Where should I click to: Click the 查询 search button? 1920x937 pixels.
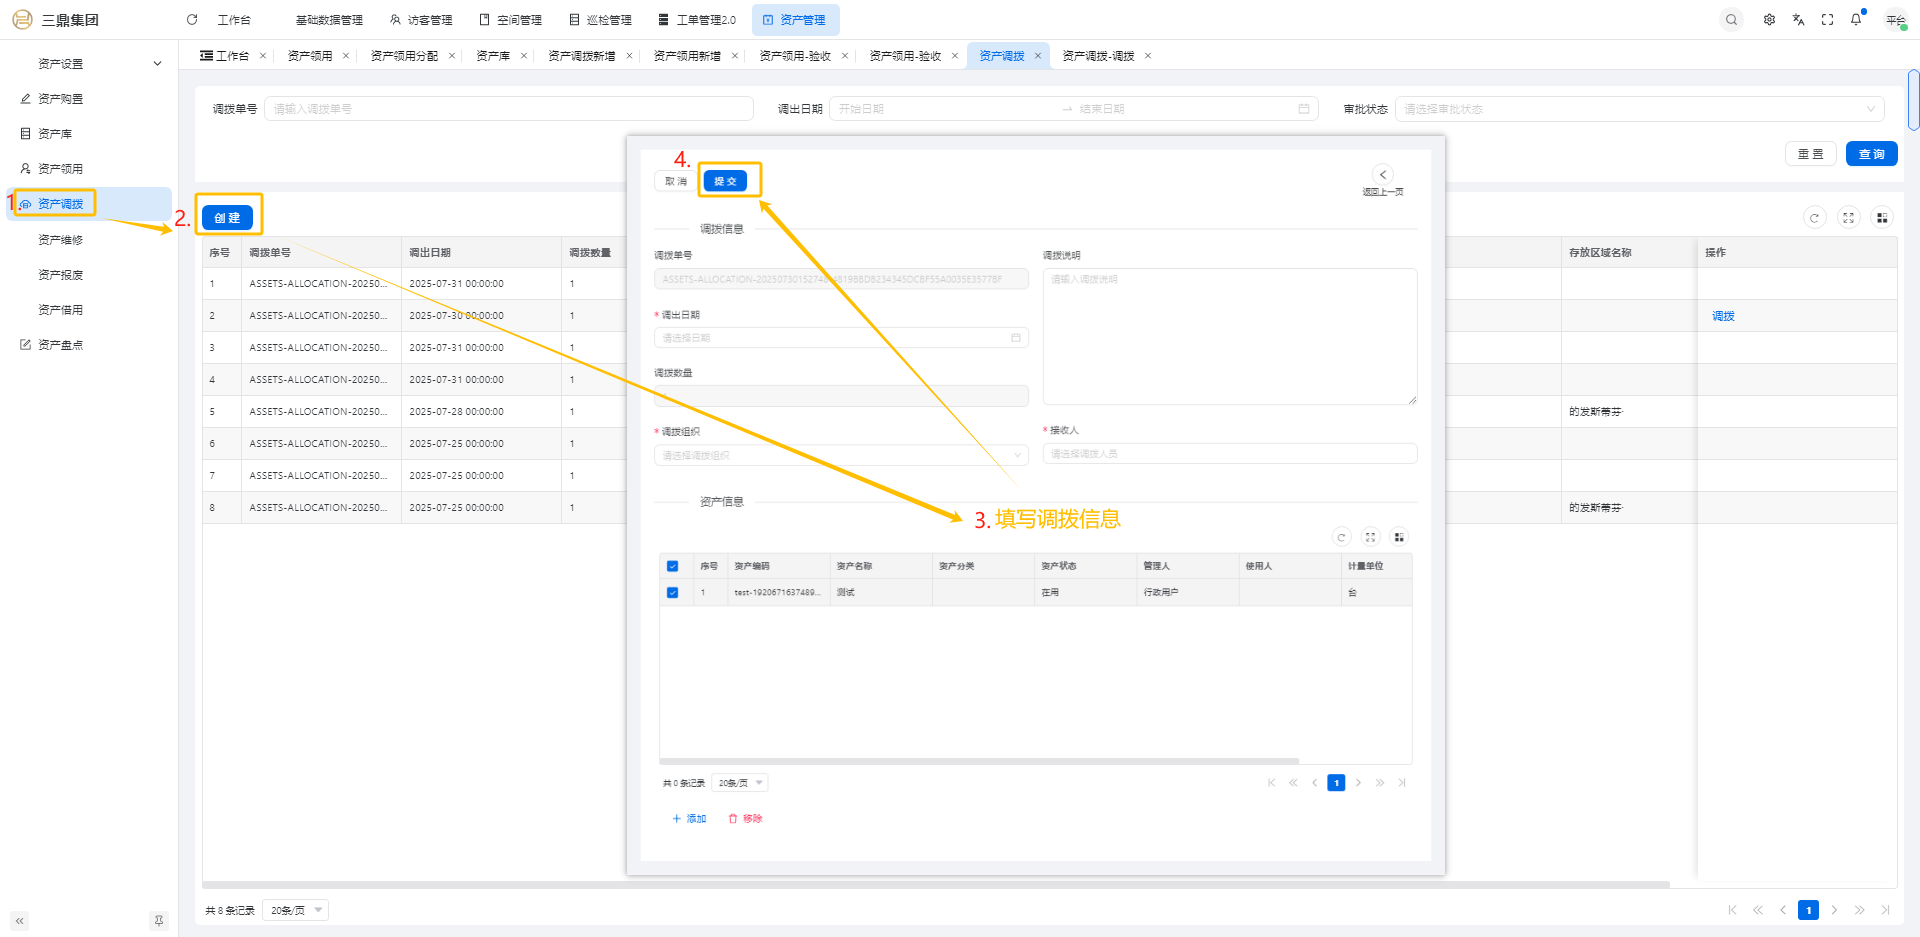[1871, 154]
